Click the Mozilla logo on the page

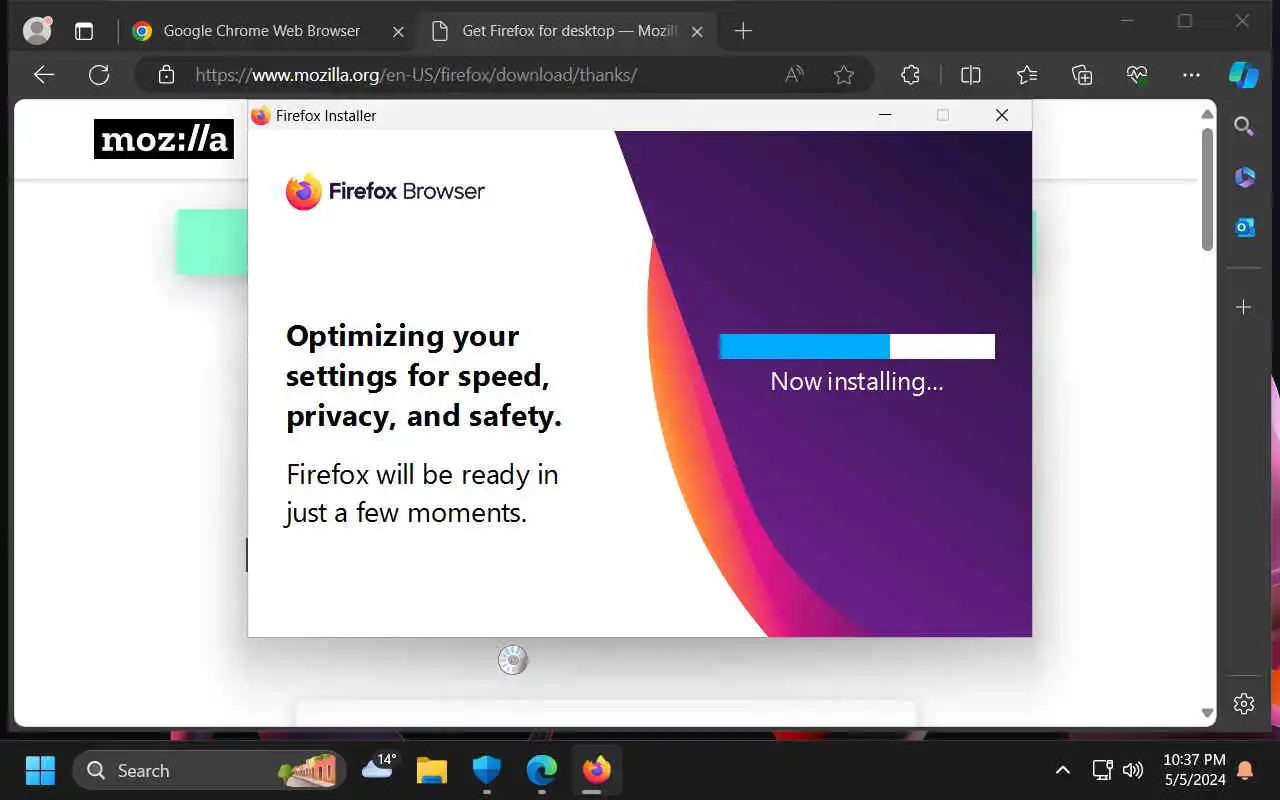click(164, 139)
